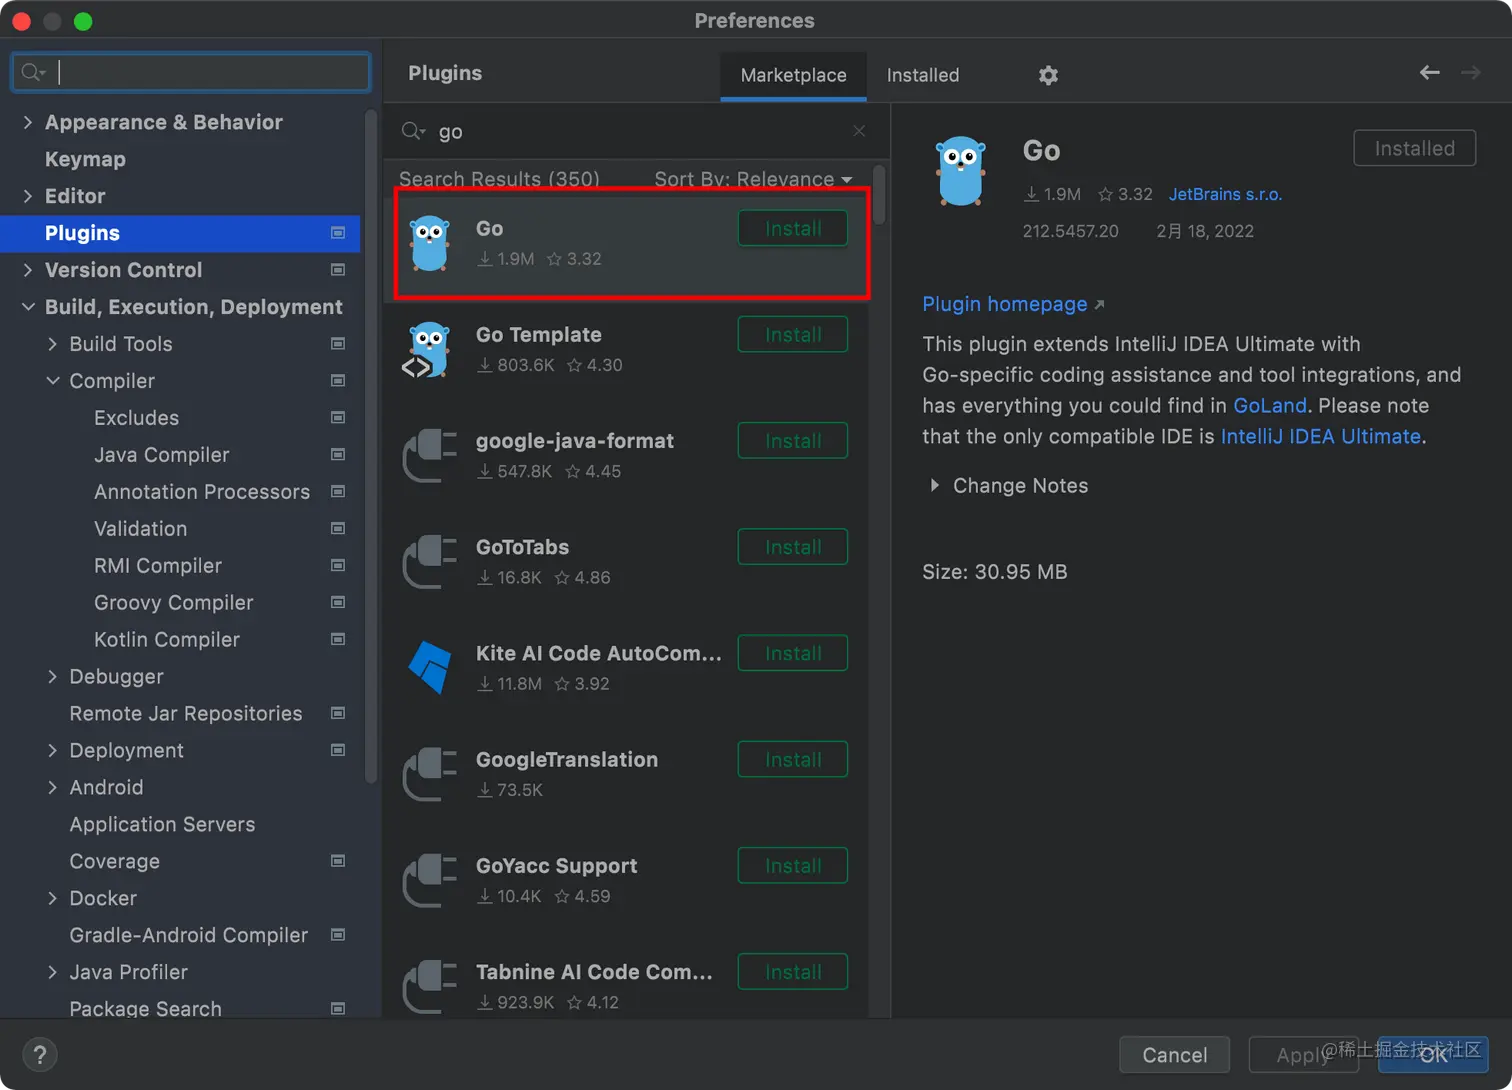This screenshot has width=1512, height=1090.
Task: Install the Go Template plugin
Action: (793, 334)
